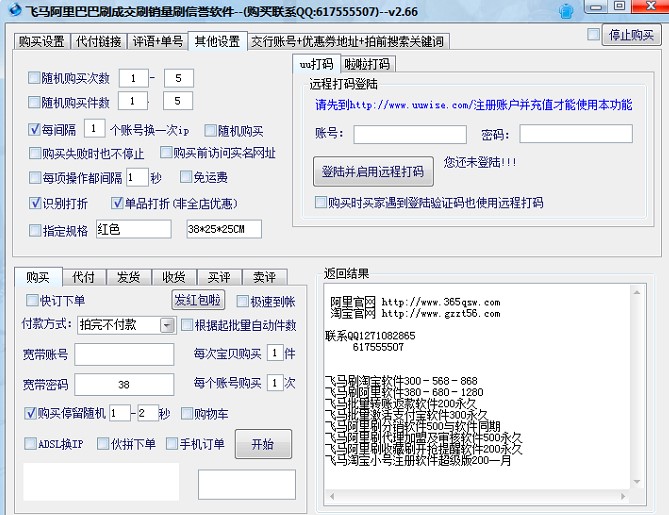Screen dimensions: 669x515
Task: Enable 购买时买家遇到登陆验证码也使用远程打码 checkbox
Action: (x=320, y=202)
